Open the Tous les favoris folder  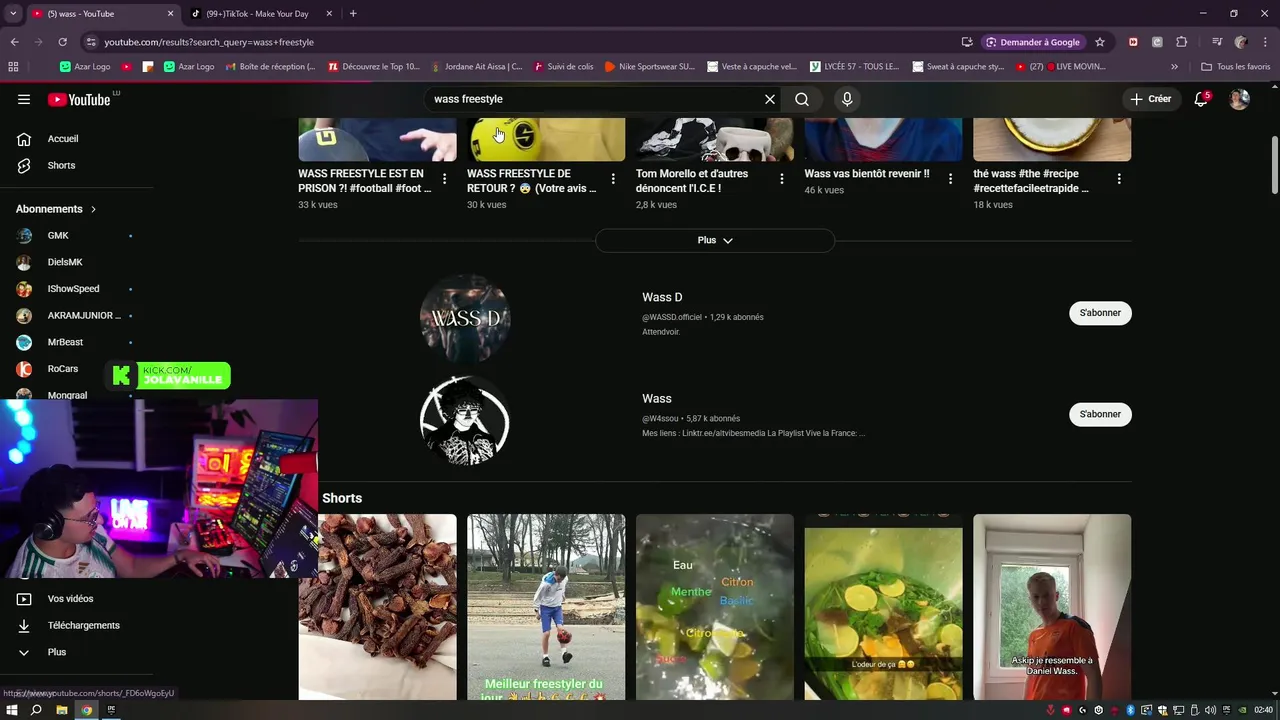1235,67
